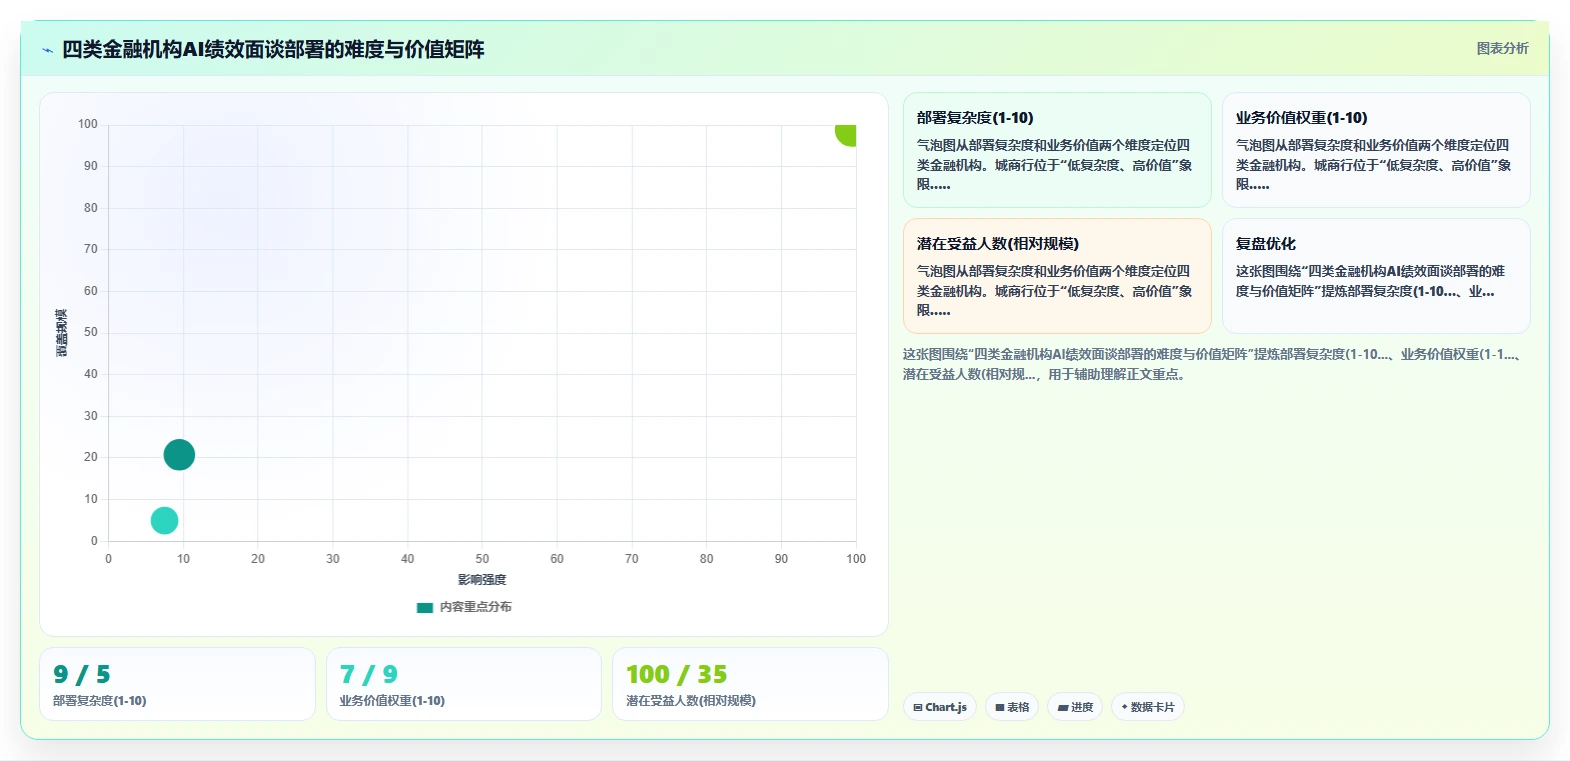This screenshot has height=761, width=1570.
Task: Click the 进度 tag
Action: pos(1075,707)
